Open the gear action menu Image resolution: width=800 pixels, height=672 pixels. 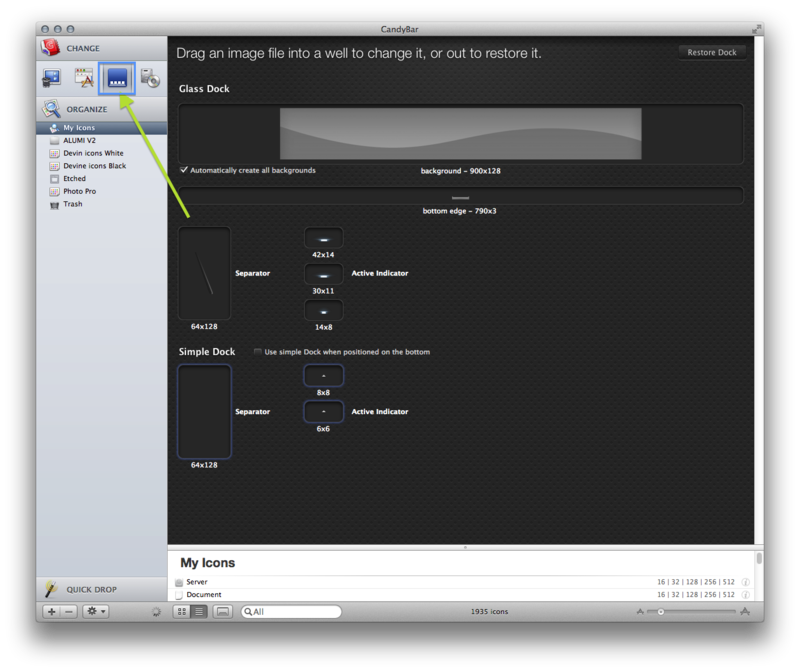point(95,611)
